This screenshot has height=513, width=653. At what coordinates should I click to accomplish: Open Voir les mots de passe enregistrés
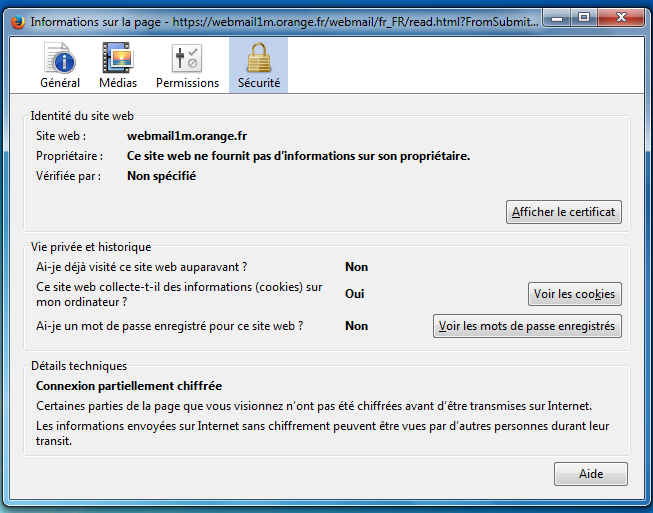[x=527, y=326]
